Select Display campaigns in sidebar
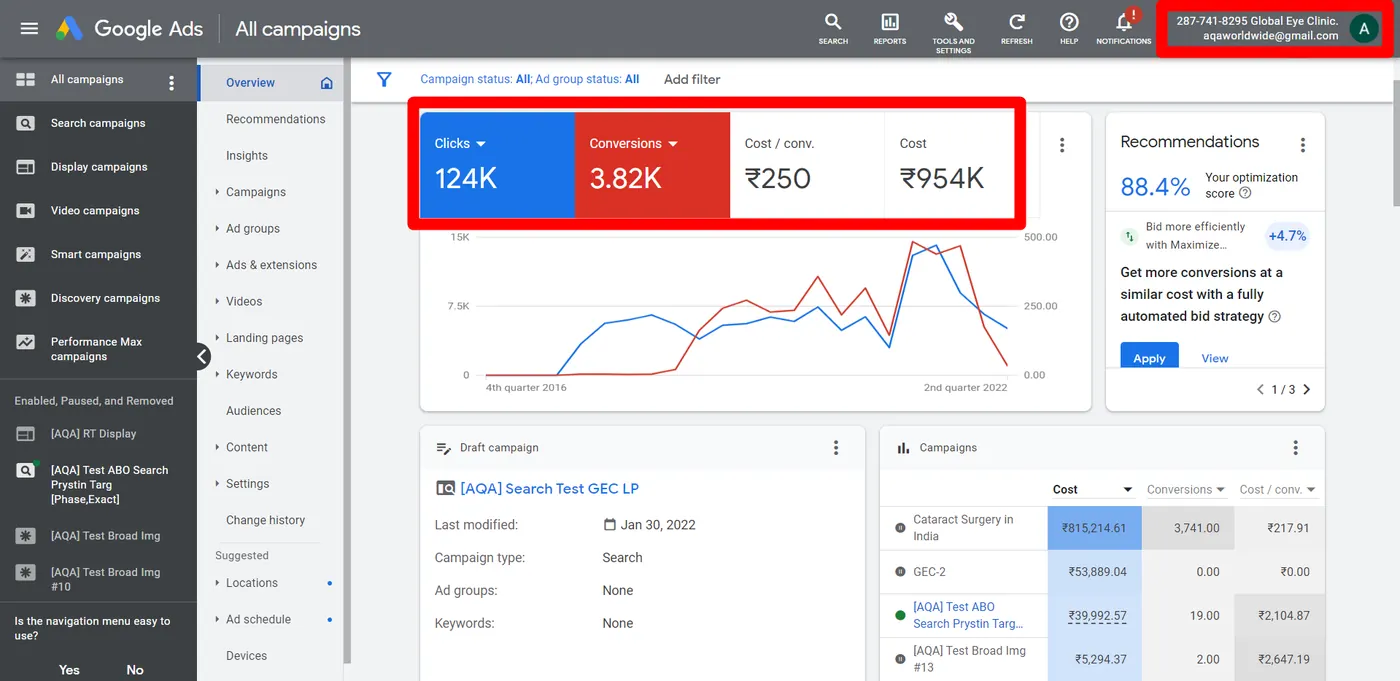 [x=98, y=167]
